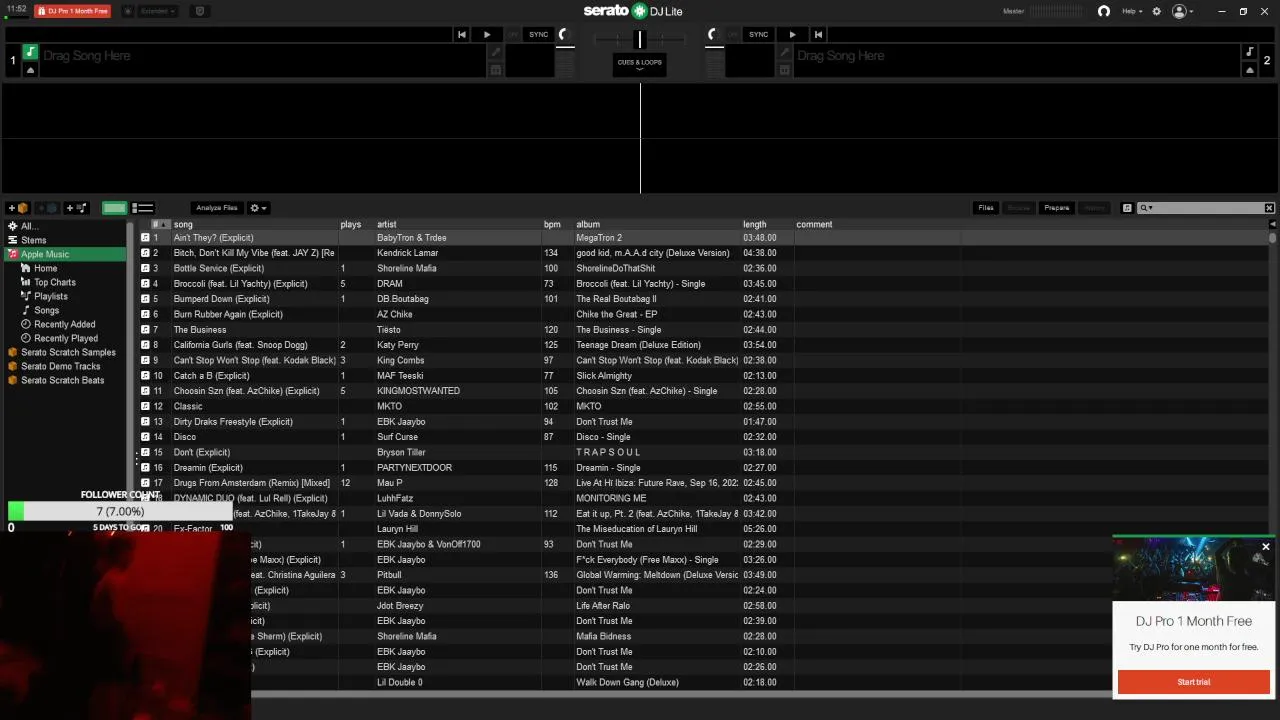The image size is (1280, 720).
Task: Open the user account dropdown
Action: coord(1183,11)
